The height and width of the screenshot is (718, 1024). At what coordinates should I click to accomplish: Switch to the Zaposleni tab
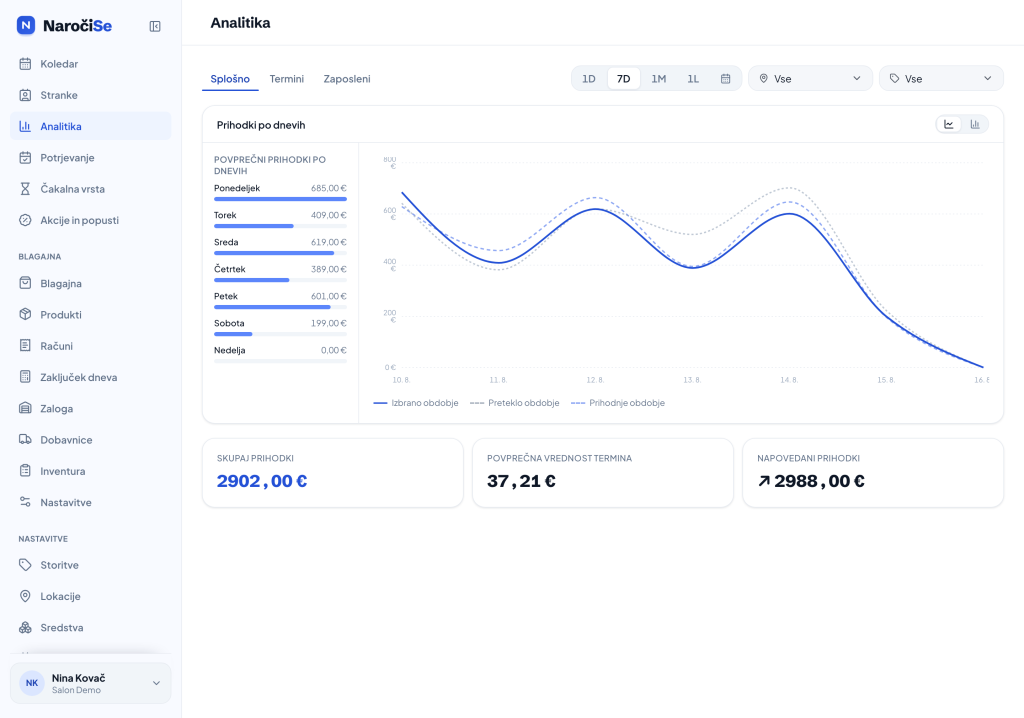pyautogui.click(x=347, y=79)
